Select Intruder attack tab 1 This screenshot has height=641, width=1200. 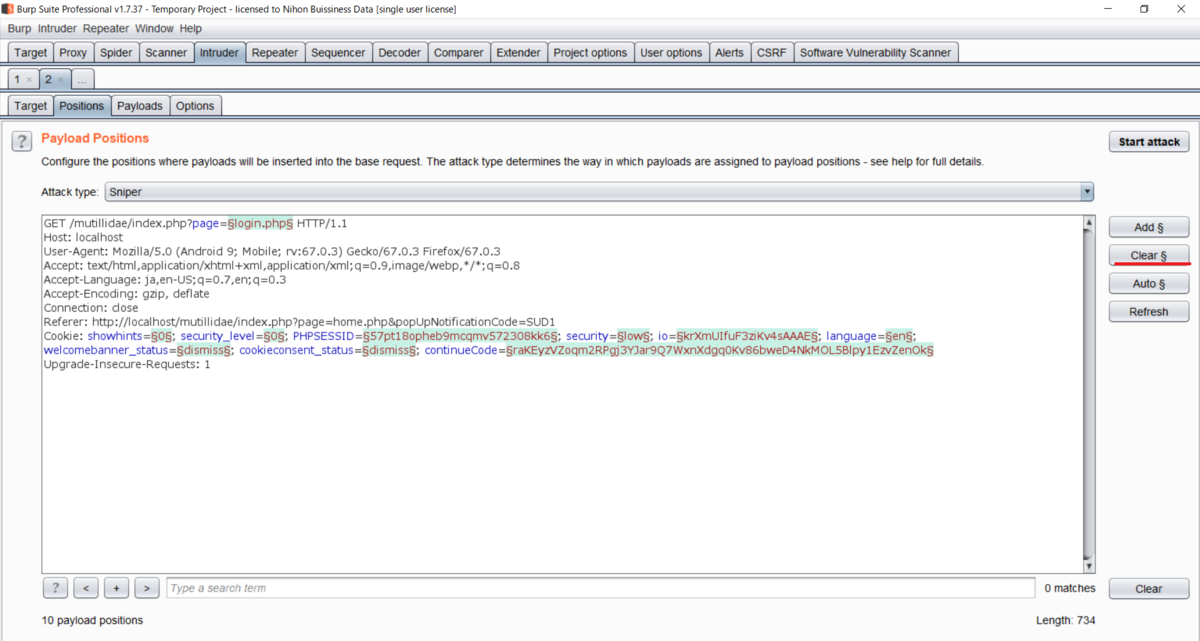click(x=17, y=79)
